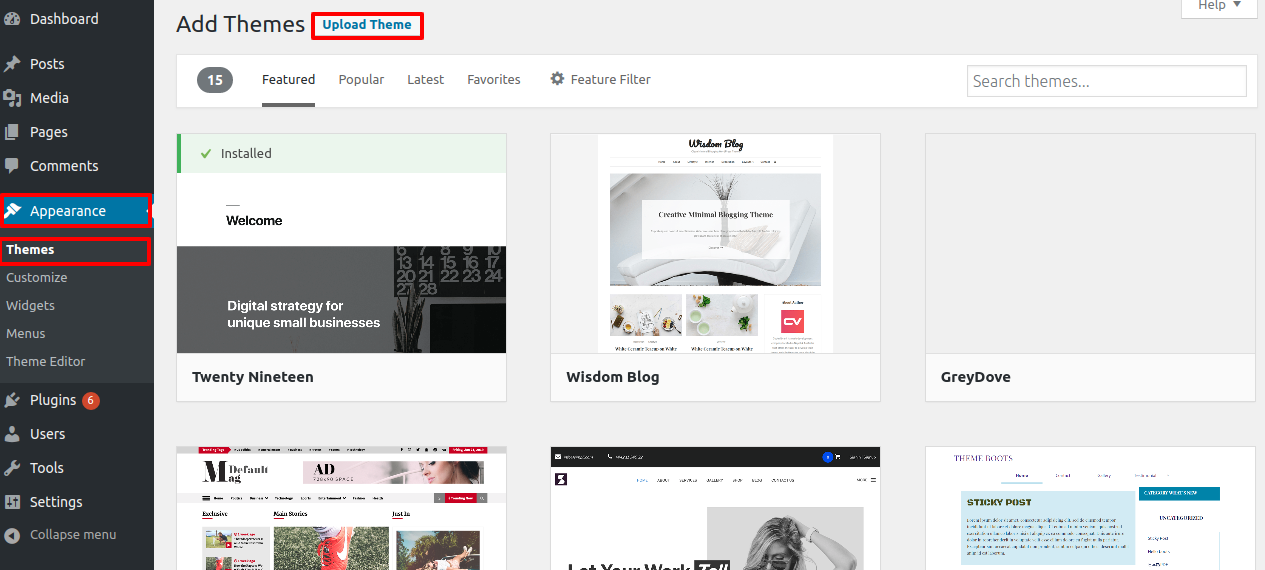The width and height of the screenshot is (1265, 570).
Task: Open the Help dropdown tab
Action: (x=1220, y=8)
